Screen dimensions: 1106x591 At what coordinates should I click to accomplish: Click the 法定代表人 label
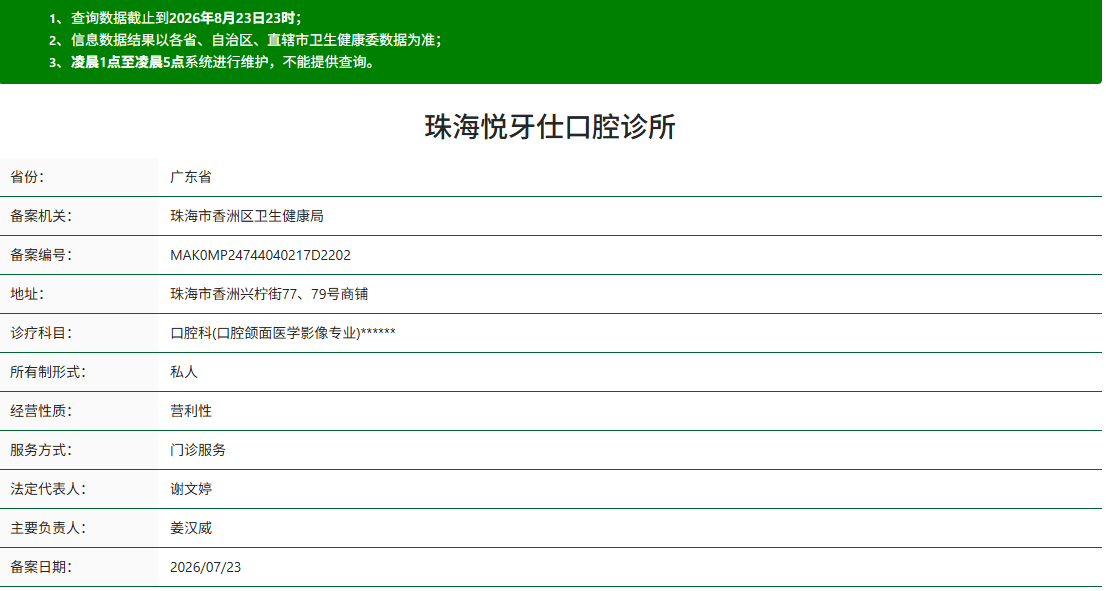coord(48,489)
